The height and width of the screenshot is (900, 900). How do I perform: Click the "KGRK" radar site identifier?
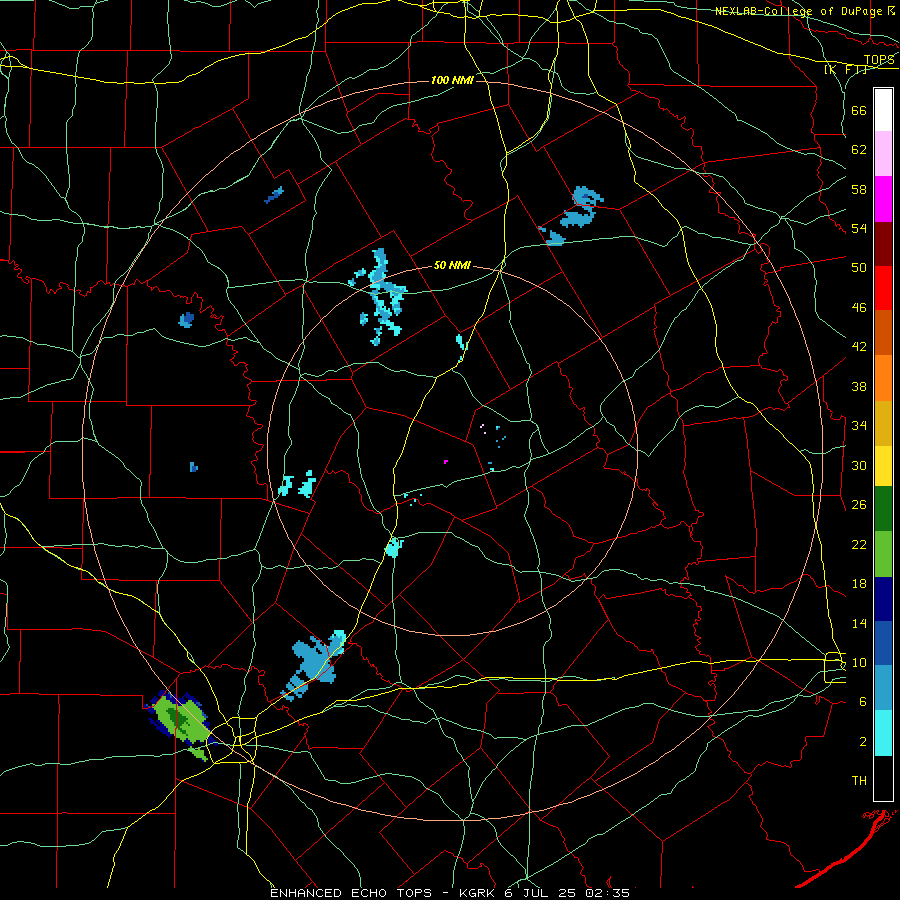[477, 893]
